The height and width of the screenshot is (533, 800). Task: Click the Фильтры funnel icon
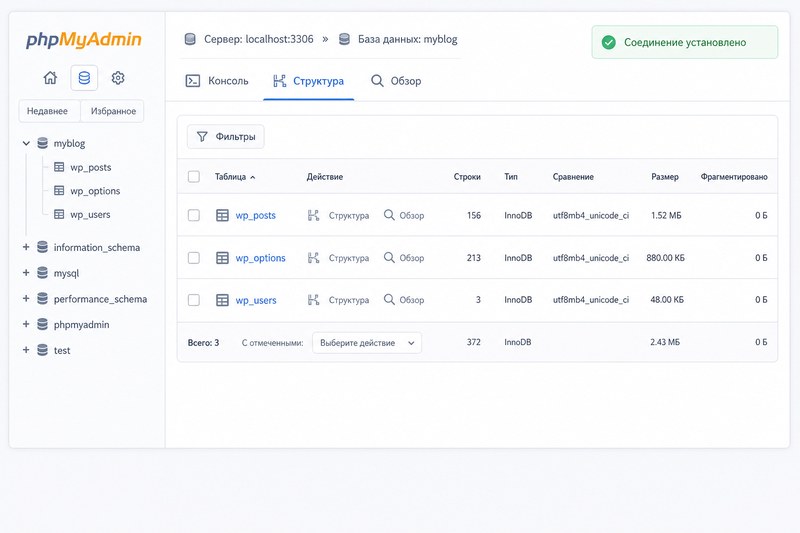[202, 137]
